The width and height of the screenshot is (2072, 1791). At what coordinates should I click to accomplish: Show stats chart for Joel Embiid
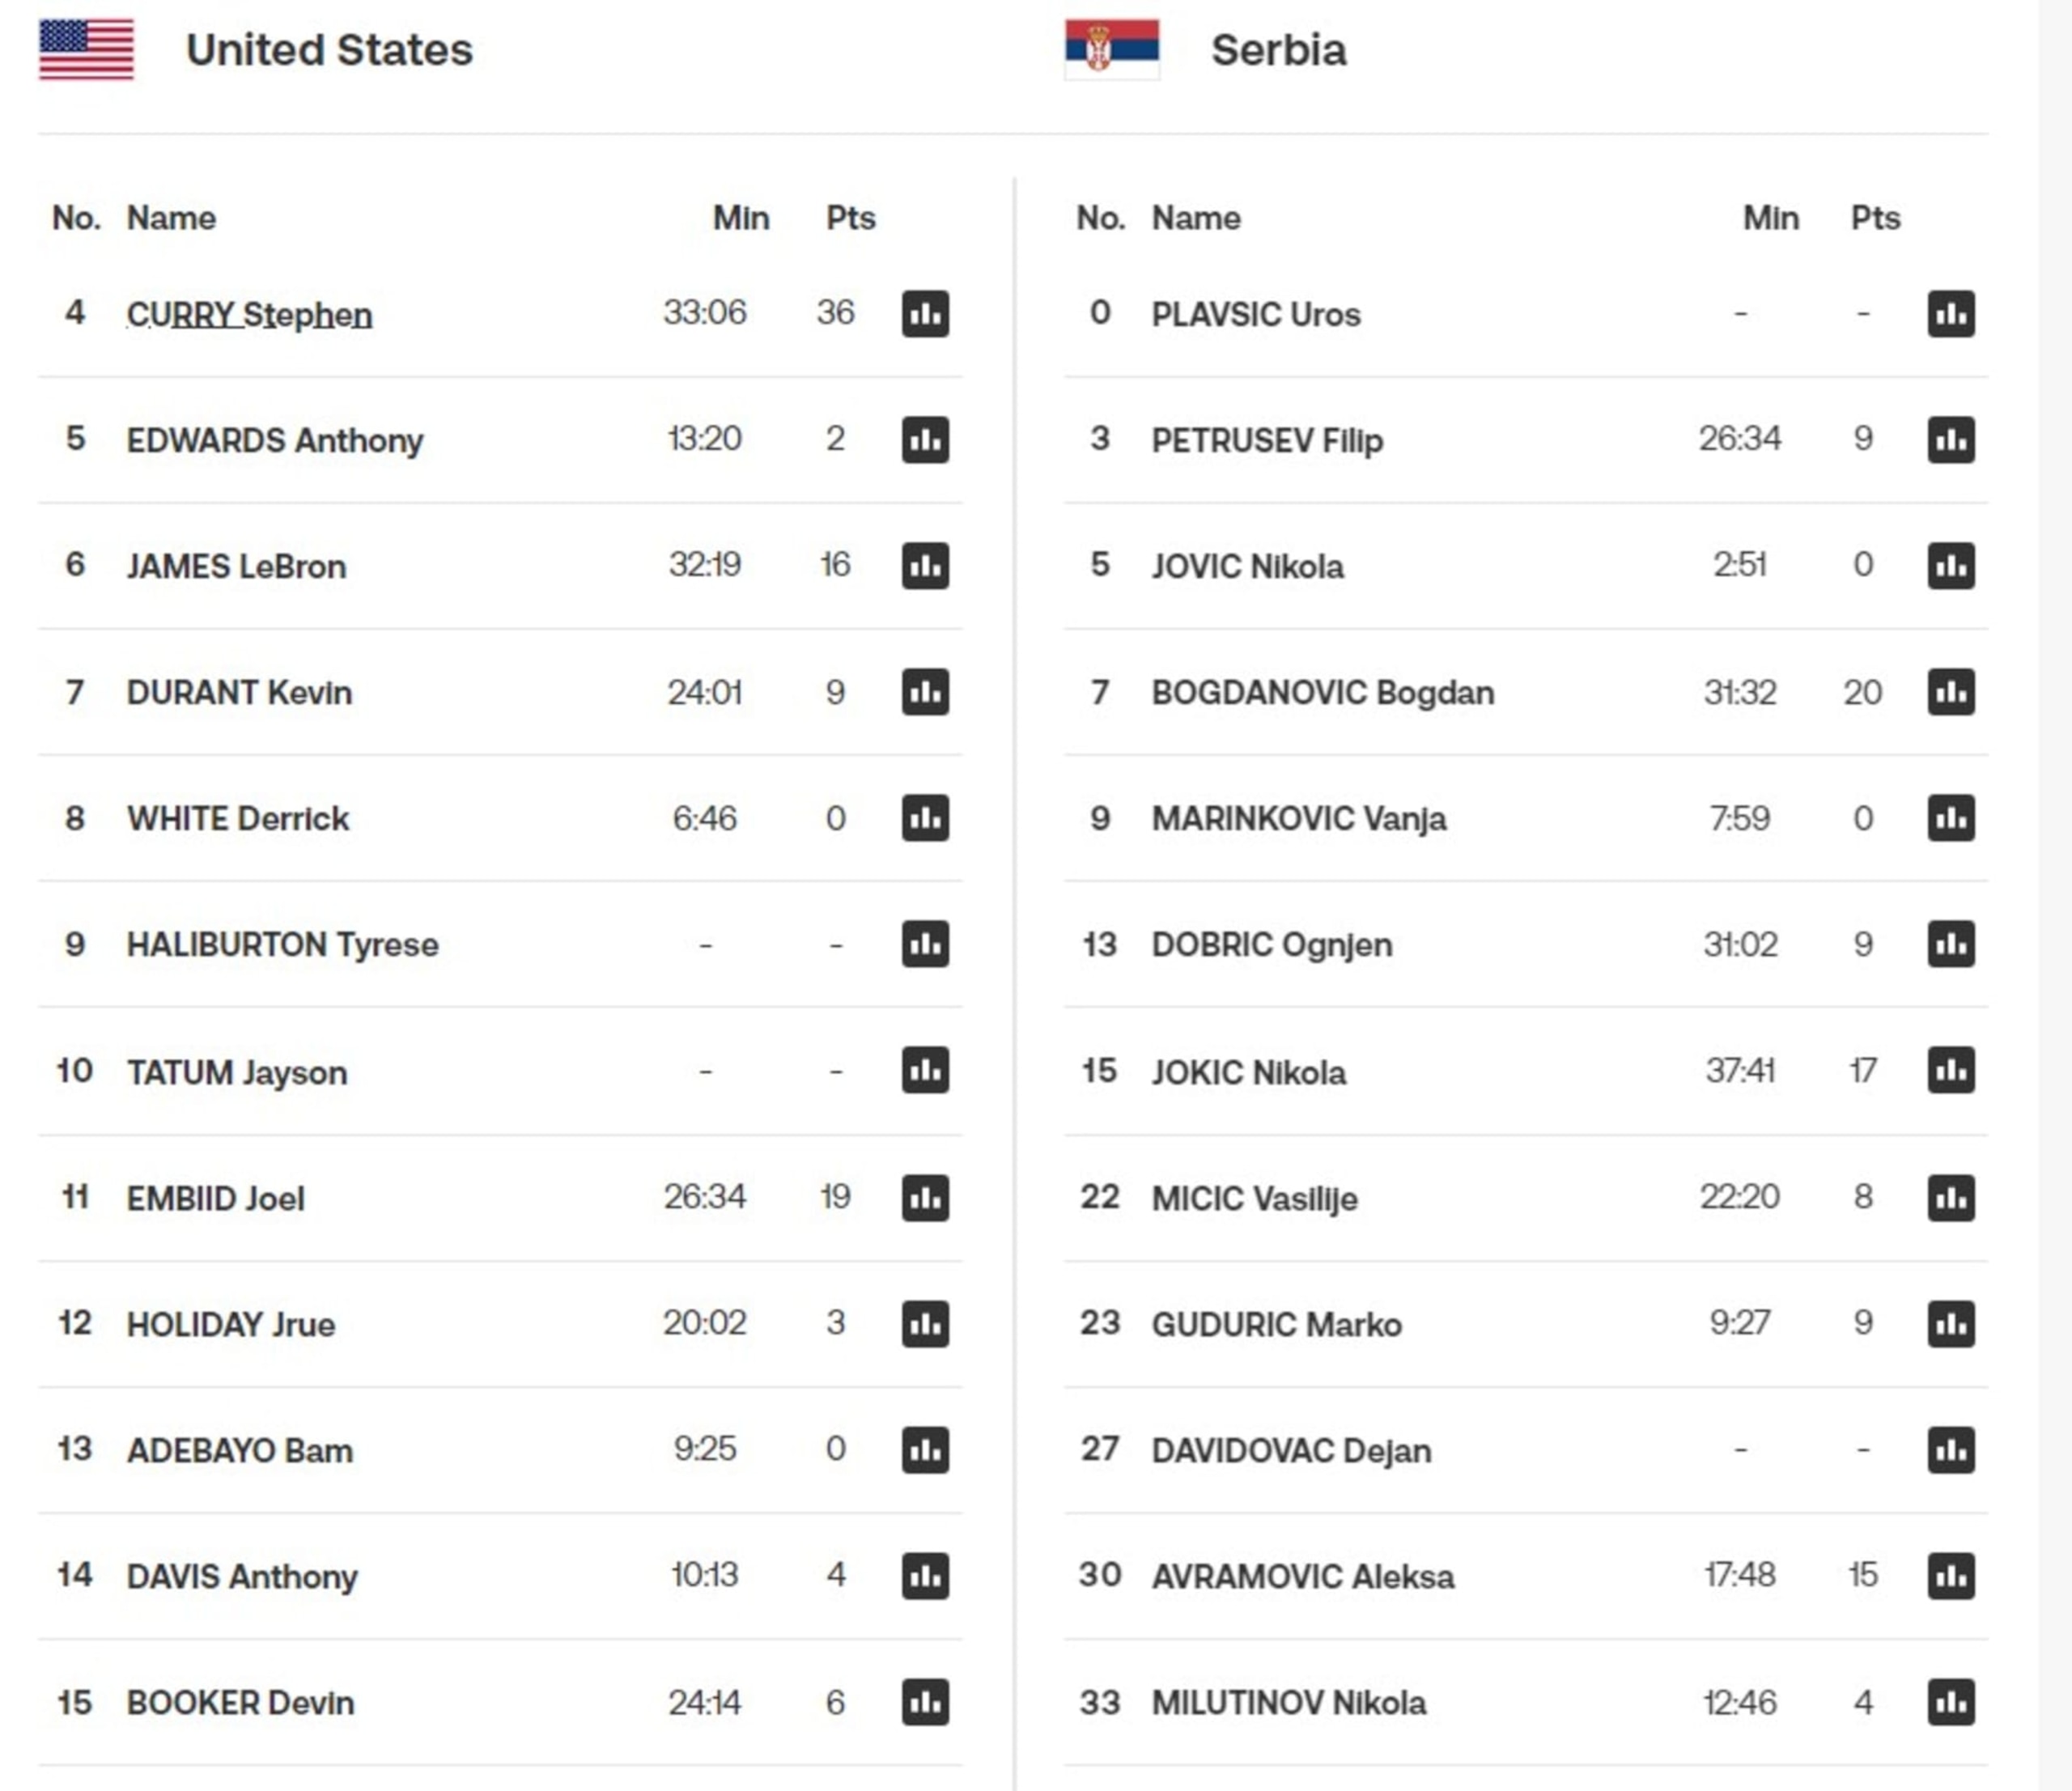point(925,1198)
